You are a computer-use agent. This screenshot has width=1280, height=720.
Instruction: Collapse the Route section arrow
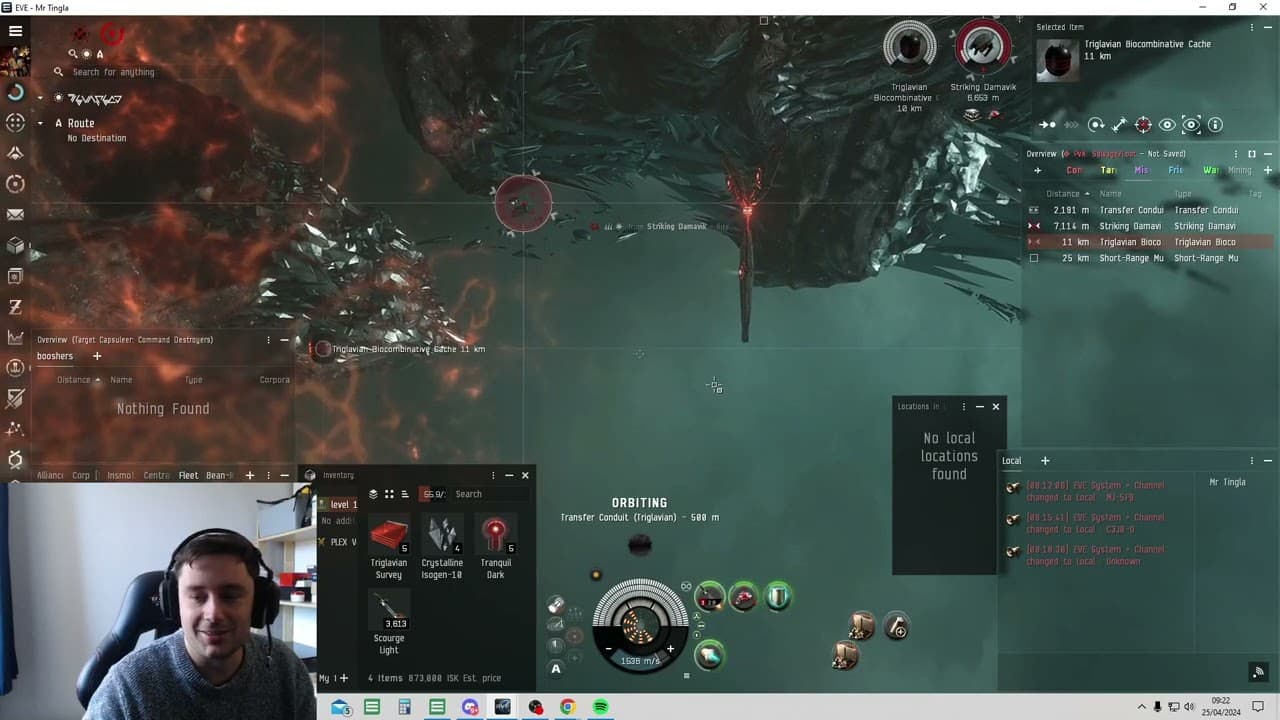pyautogui.click(x=41, y=123)
